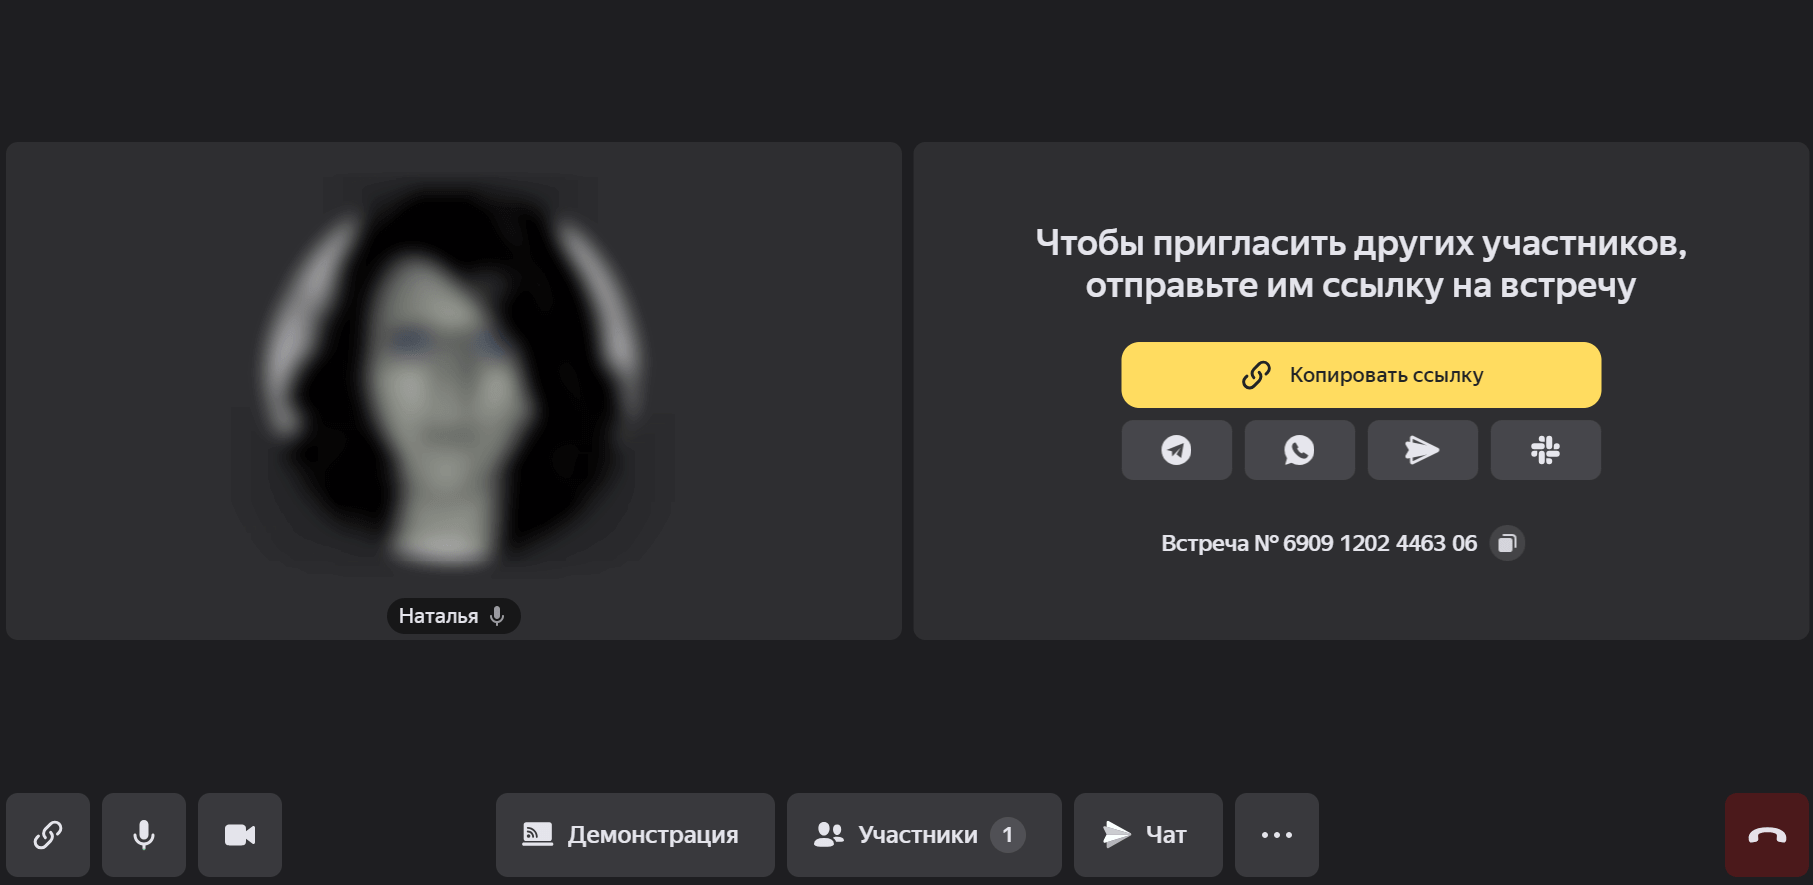Share the meeting via Telegram

click(1177, 450)
